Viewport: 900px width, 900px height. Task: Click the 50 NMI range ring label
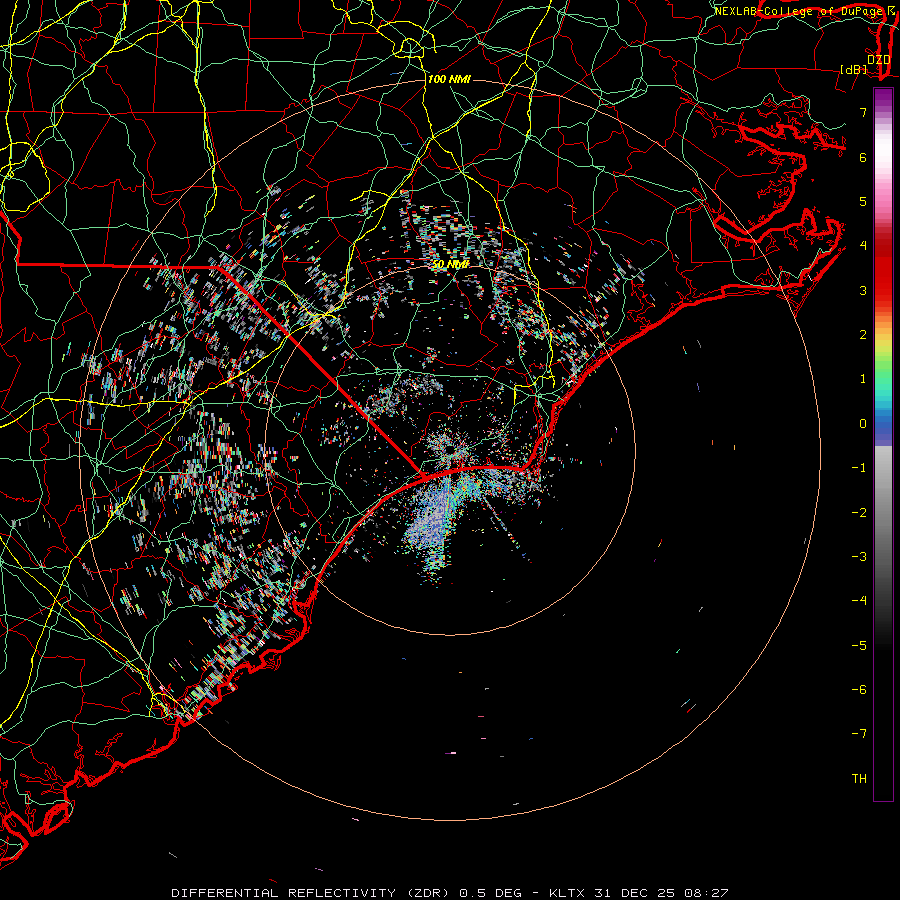click(x=451, y=265)
